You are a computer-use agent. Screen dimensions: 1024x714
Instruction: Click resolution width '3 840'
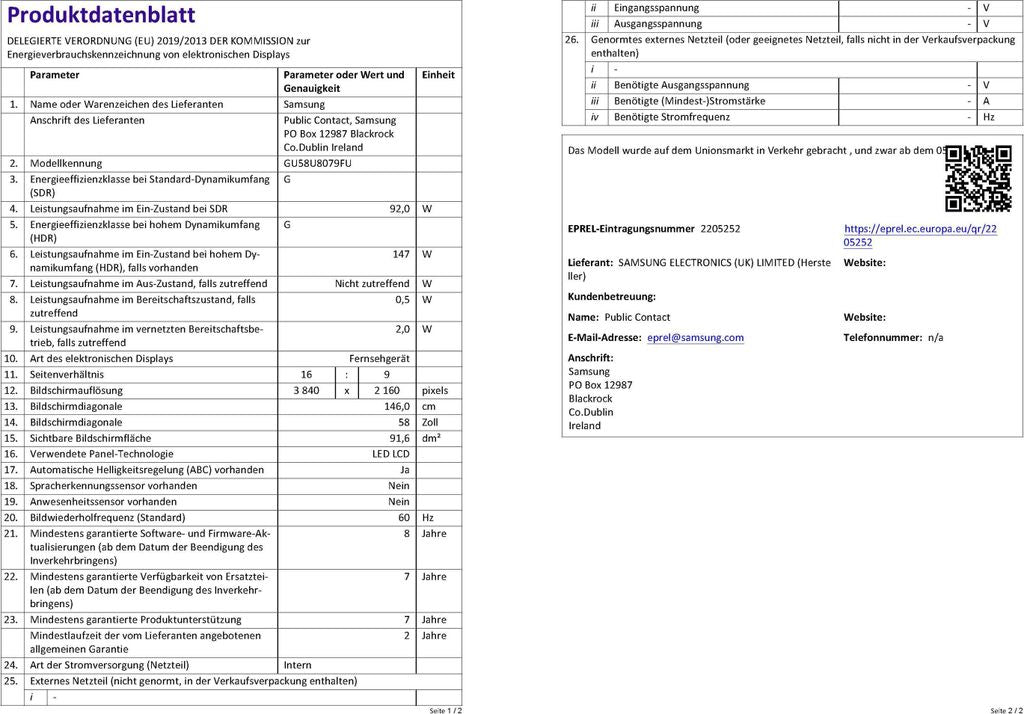tap(306, 391)
